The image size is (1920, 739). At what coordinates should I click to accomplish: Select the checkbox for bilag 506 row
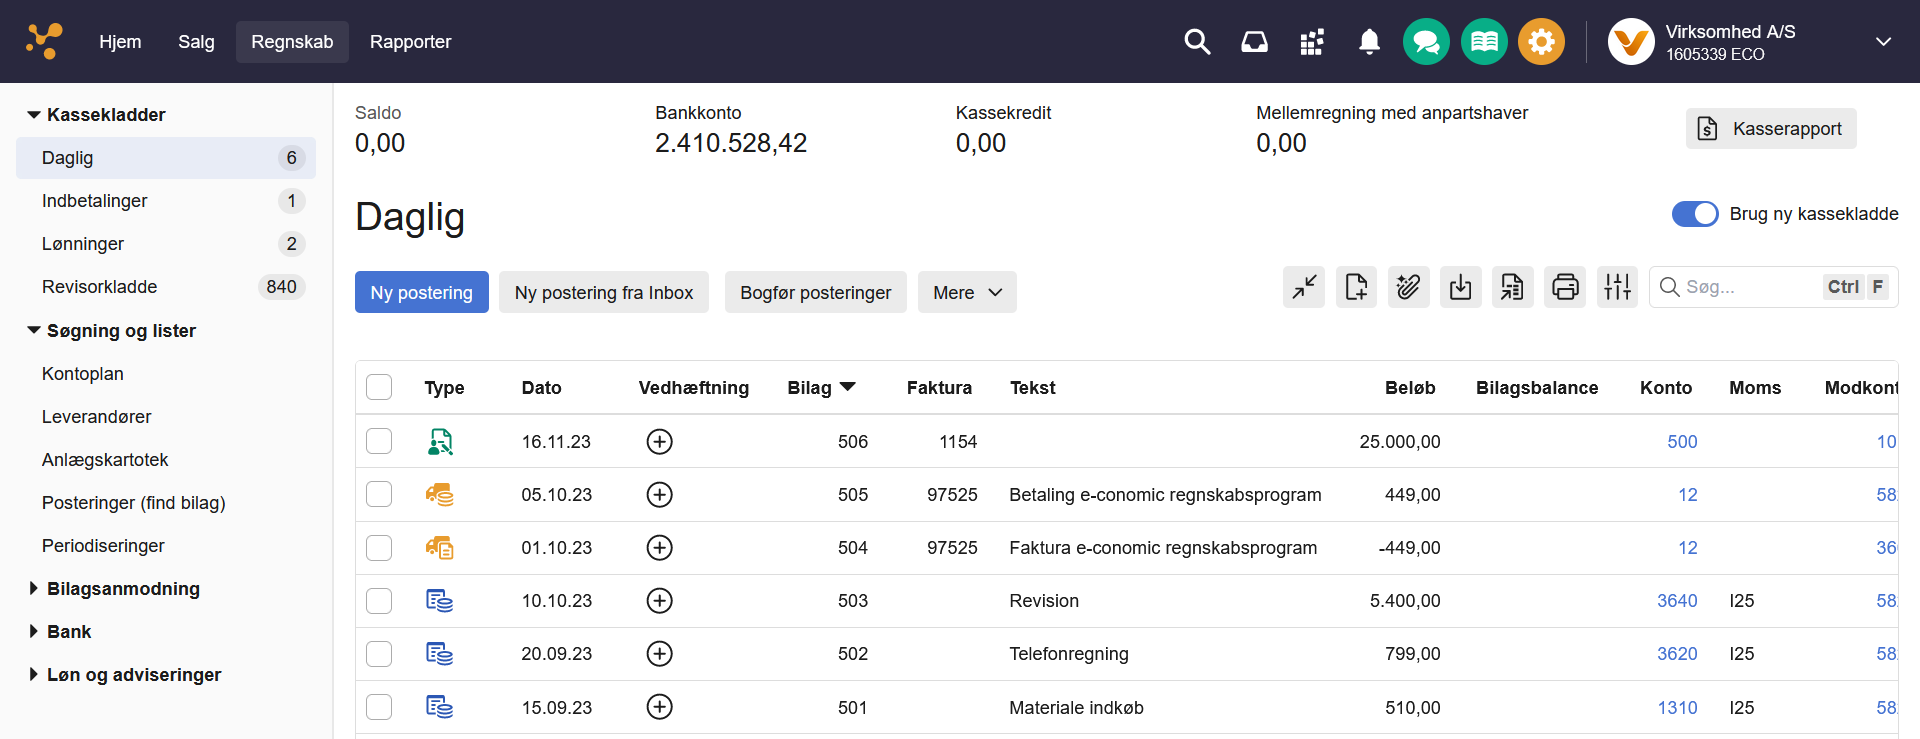point(379,441)
